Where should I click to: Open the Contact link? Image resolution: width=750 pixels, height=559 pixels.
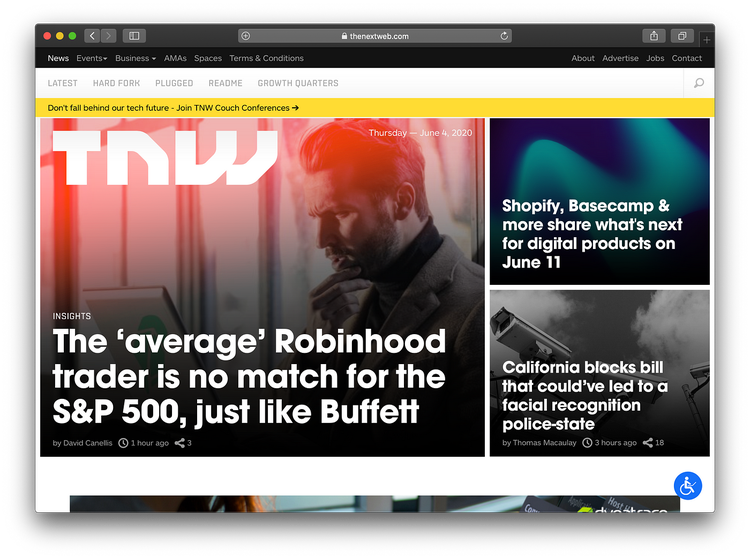coord(687,58)
